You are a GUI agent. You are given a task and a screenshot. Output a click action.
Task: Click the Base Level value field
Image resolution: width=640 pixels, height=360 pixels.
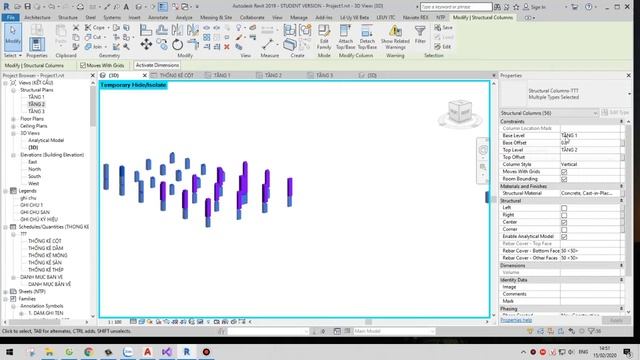tap(591, 136)
